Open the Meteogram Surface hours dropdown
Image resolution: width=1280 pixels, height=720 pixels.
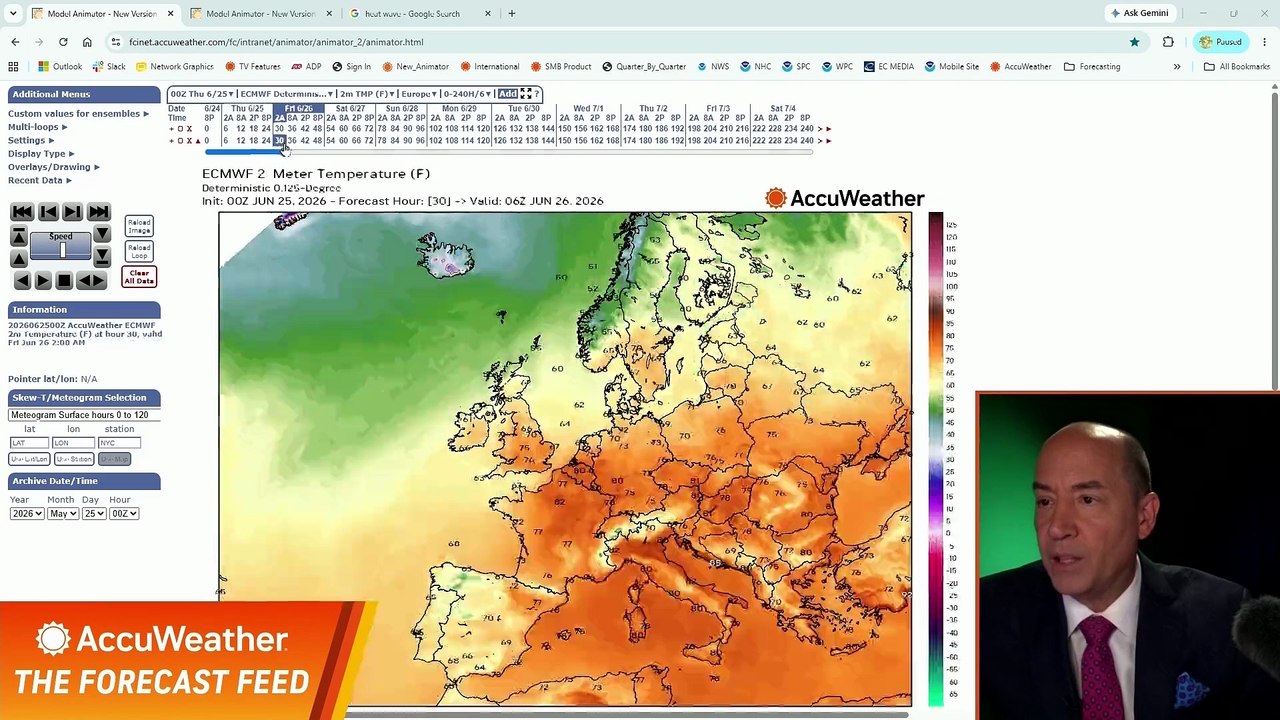[84, 415]
